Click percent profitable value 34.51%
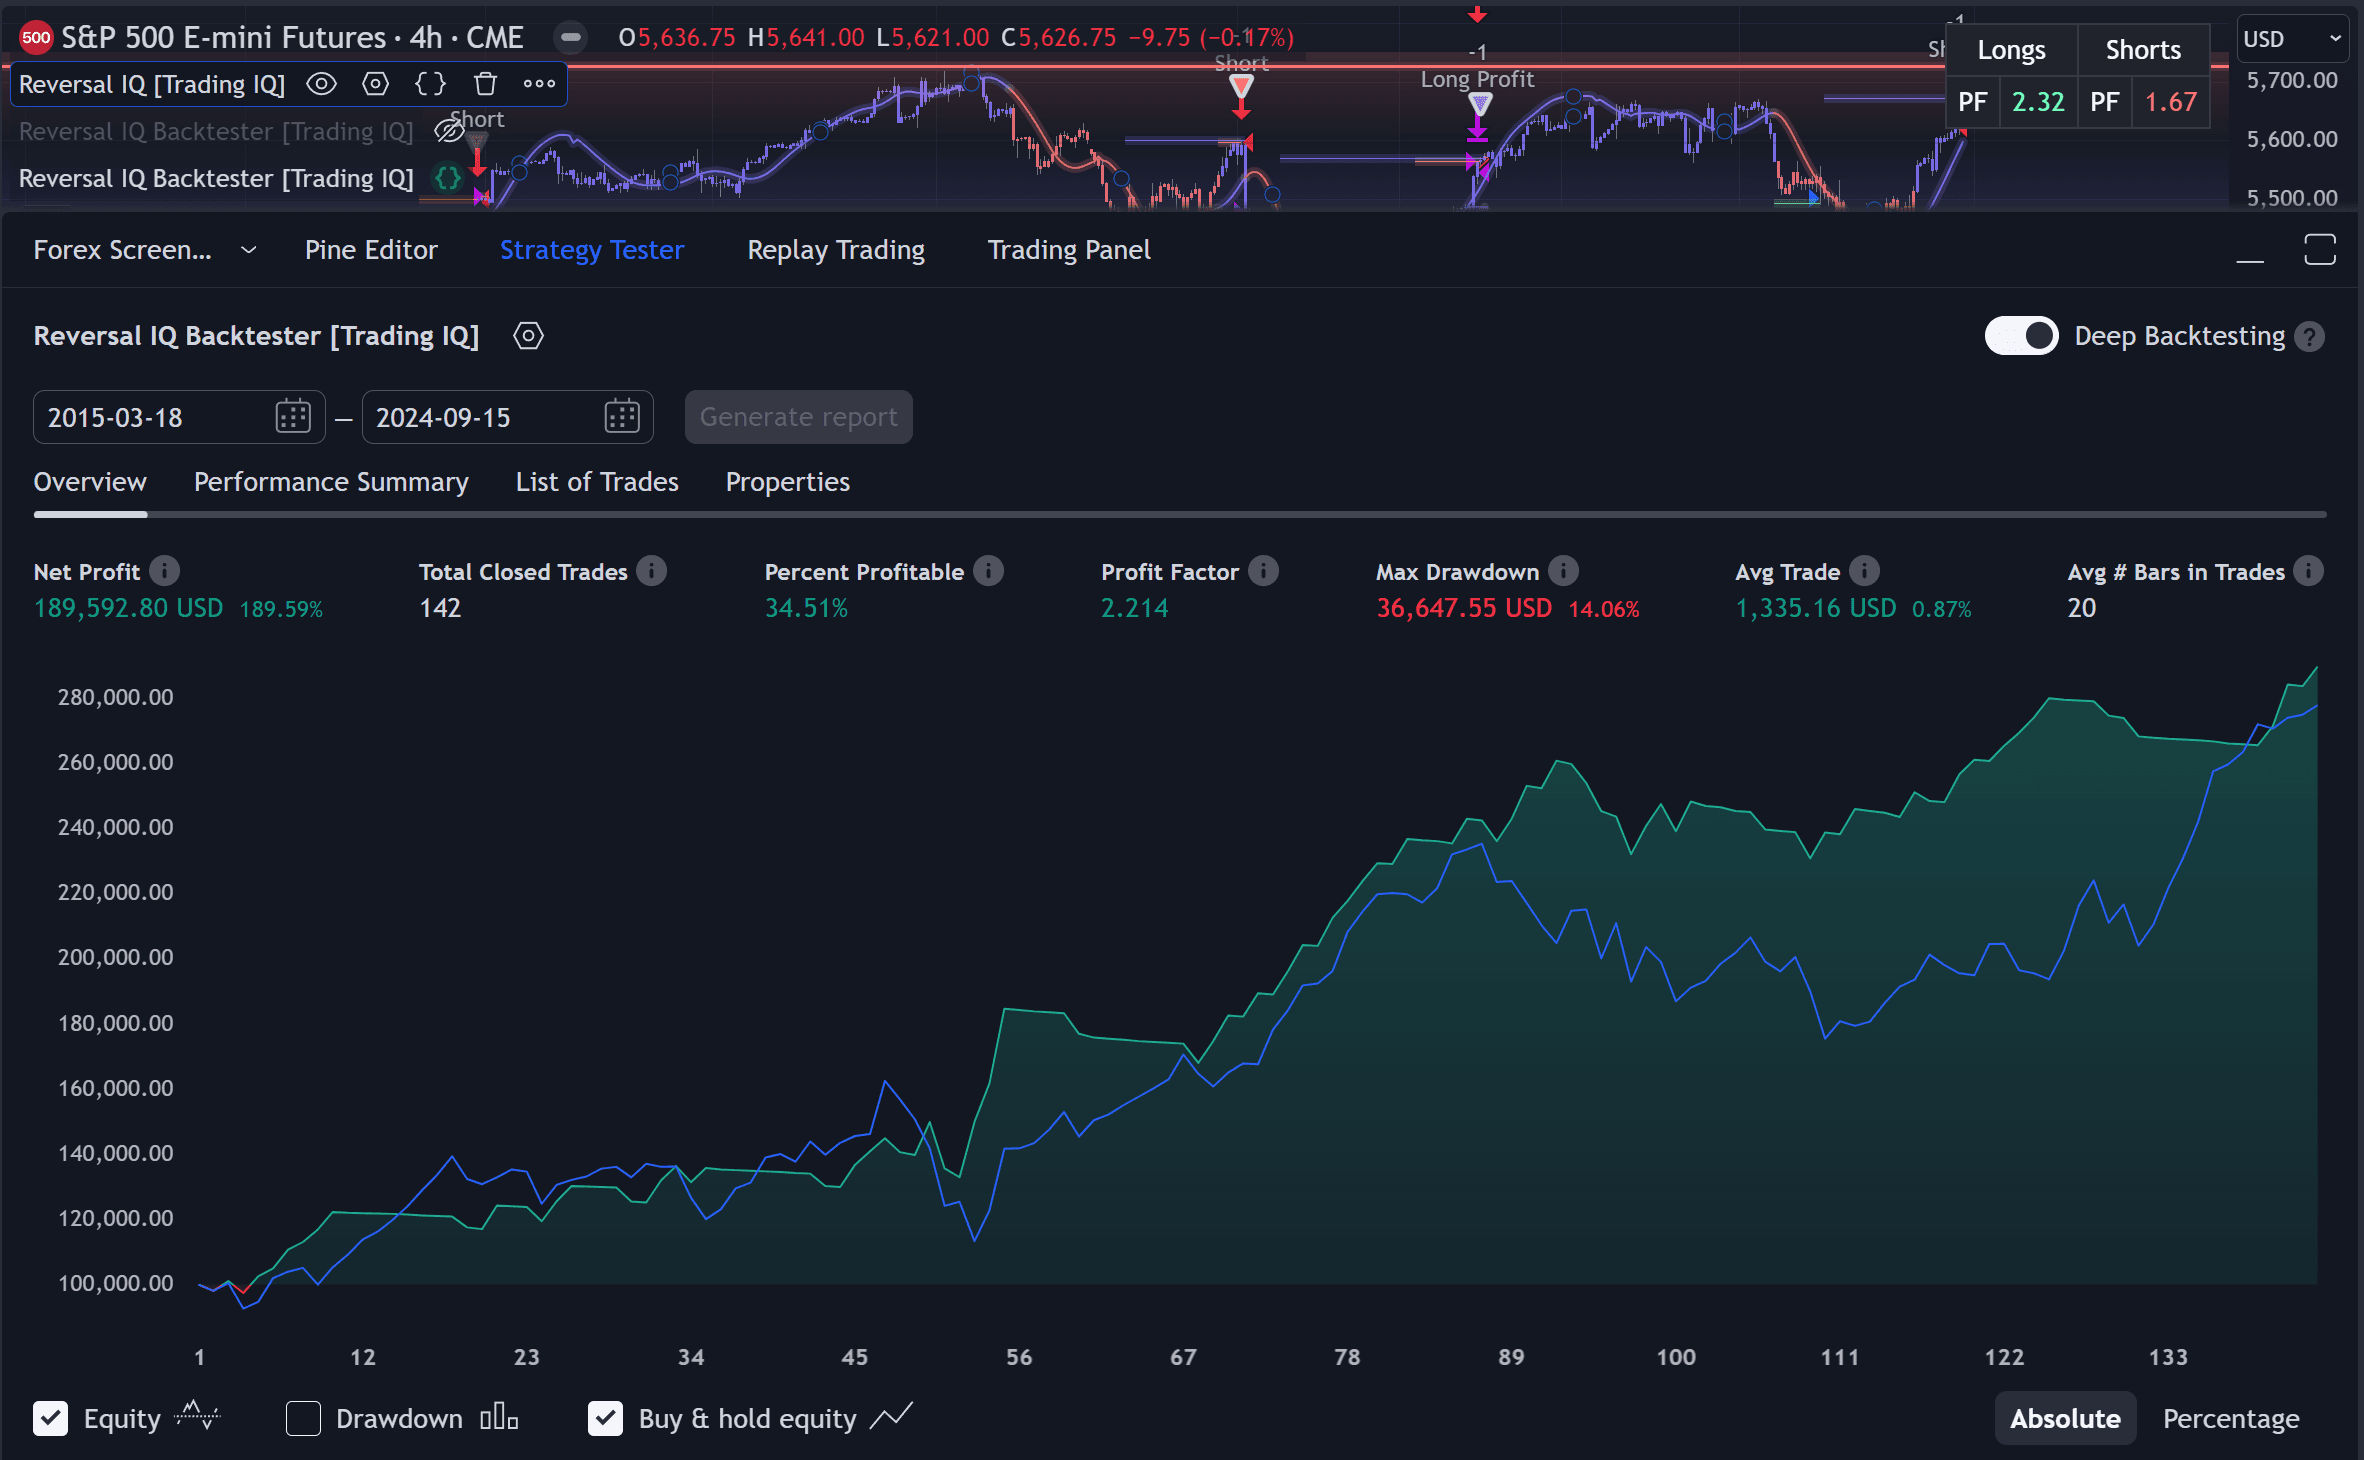This screenshot has width=2364, height=1460. 806,608
